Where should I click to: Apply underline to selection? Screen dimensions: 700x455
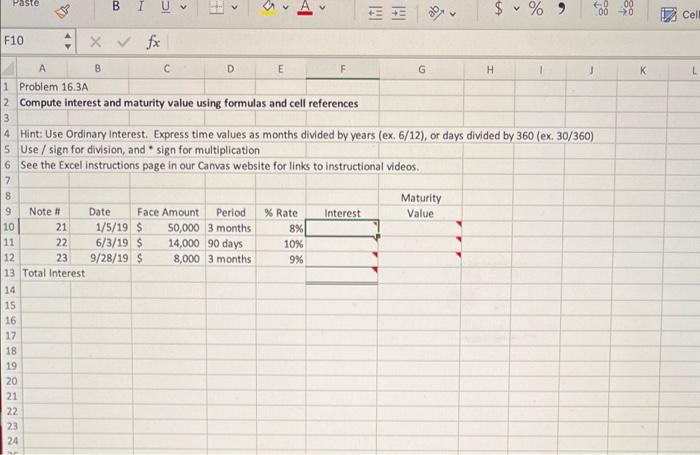point(166,7)
